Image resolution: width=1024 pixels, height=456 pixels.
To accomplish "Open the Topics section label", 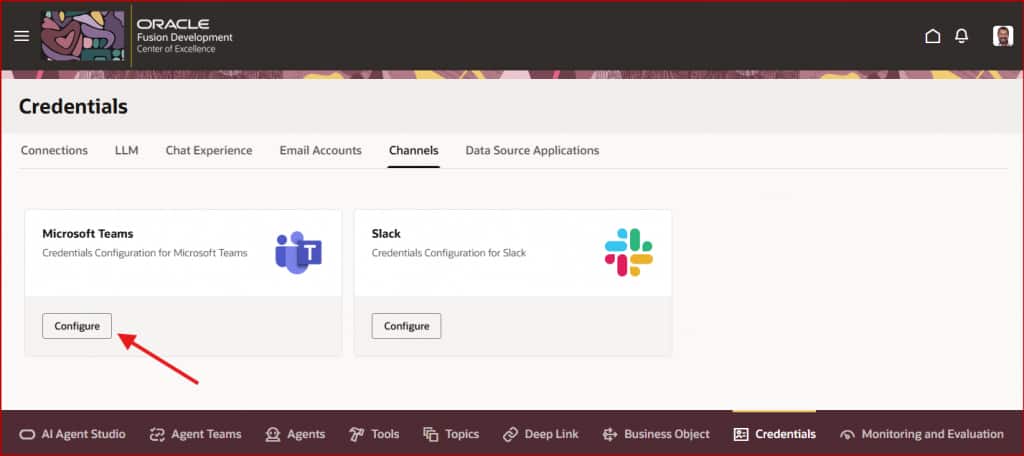I will pos(462,434).
